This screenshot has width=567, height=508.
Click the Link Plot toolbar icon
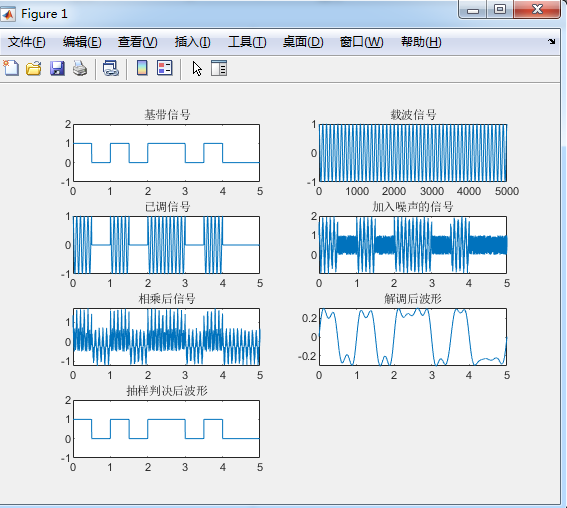[x=111, y=68]
